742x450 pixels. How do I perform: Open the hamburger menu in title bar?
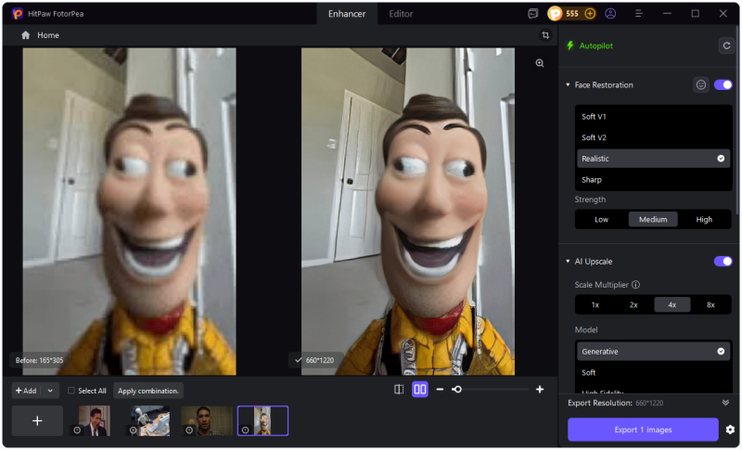(638, 14)
